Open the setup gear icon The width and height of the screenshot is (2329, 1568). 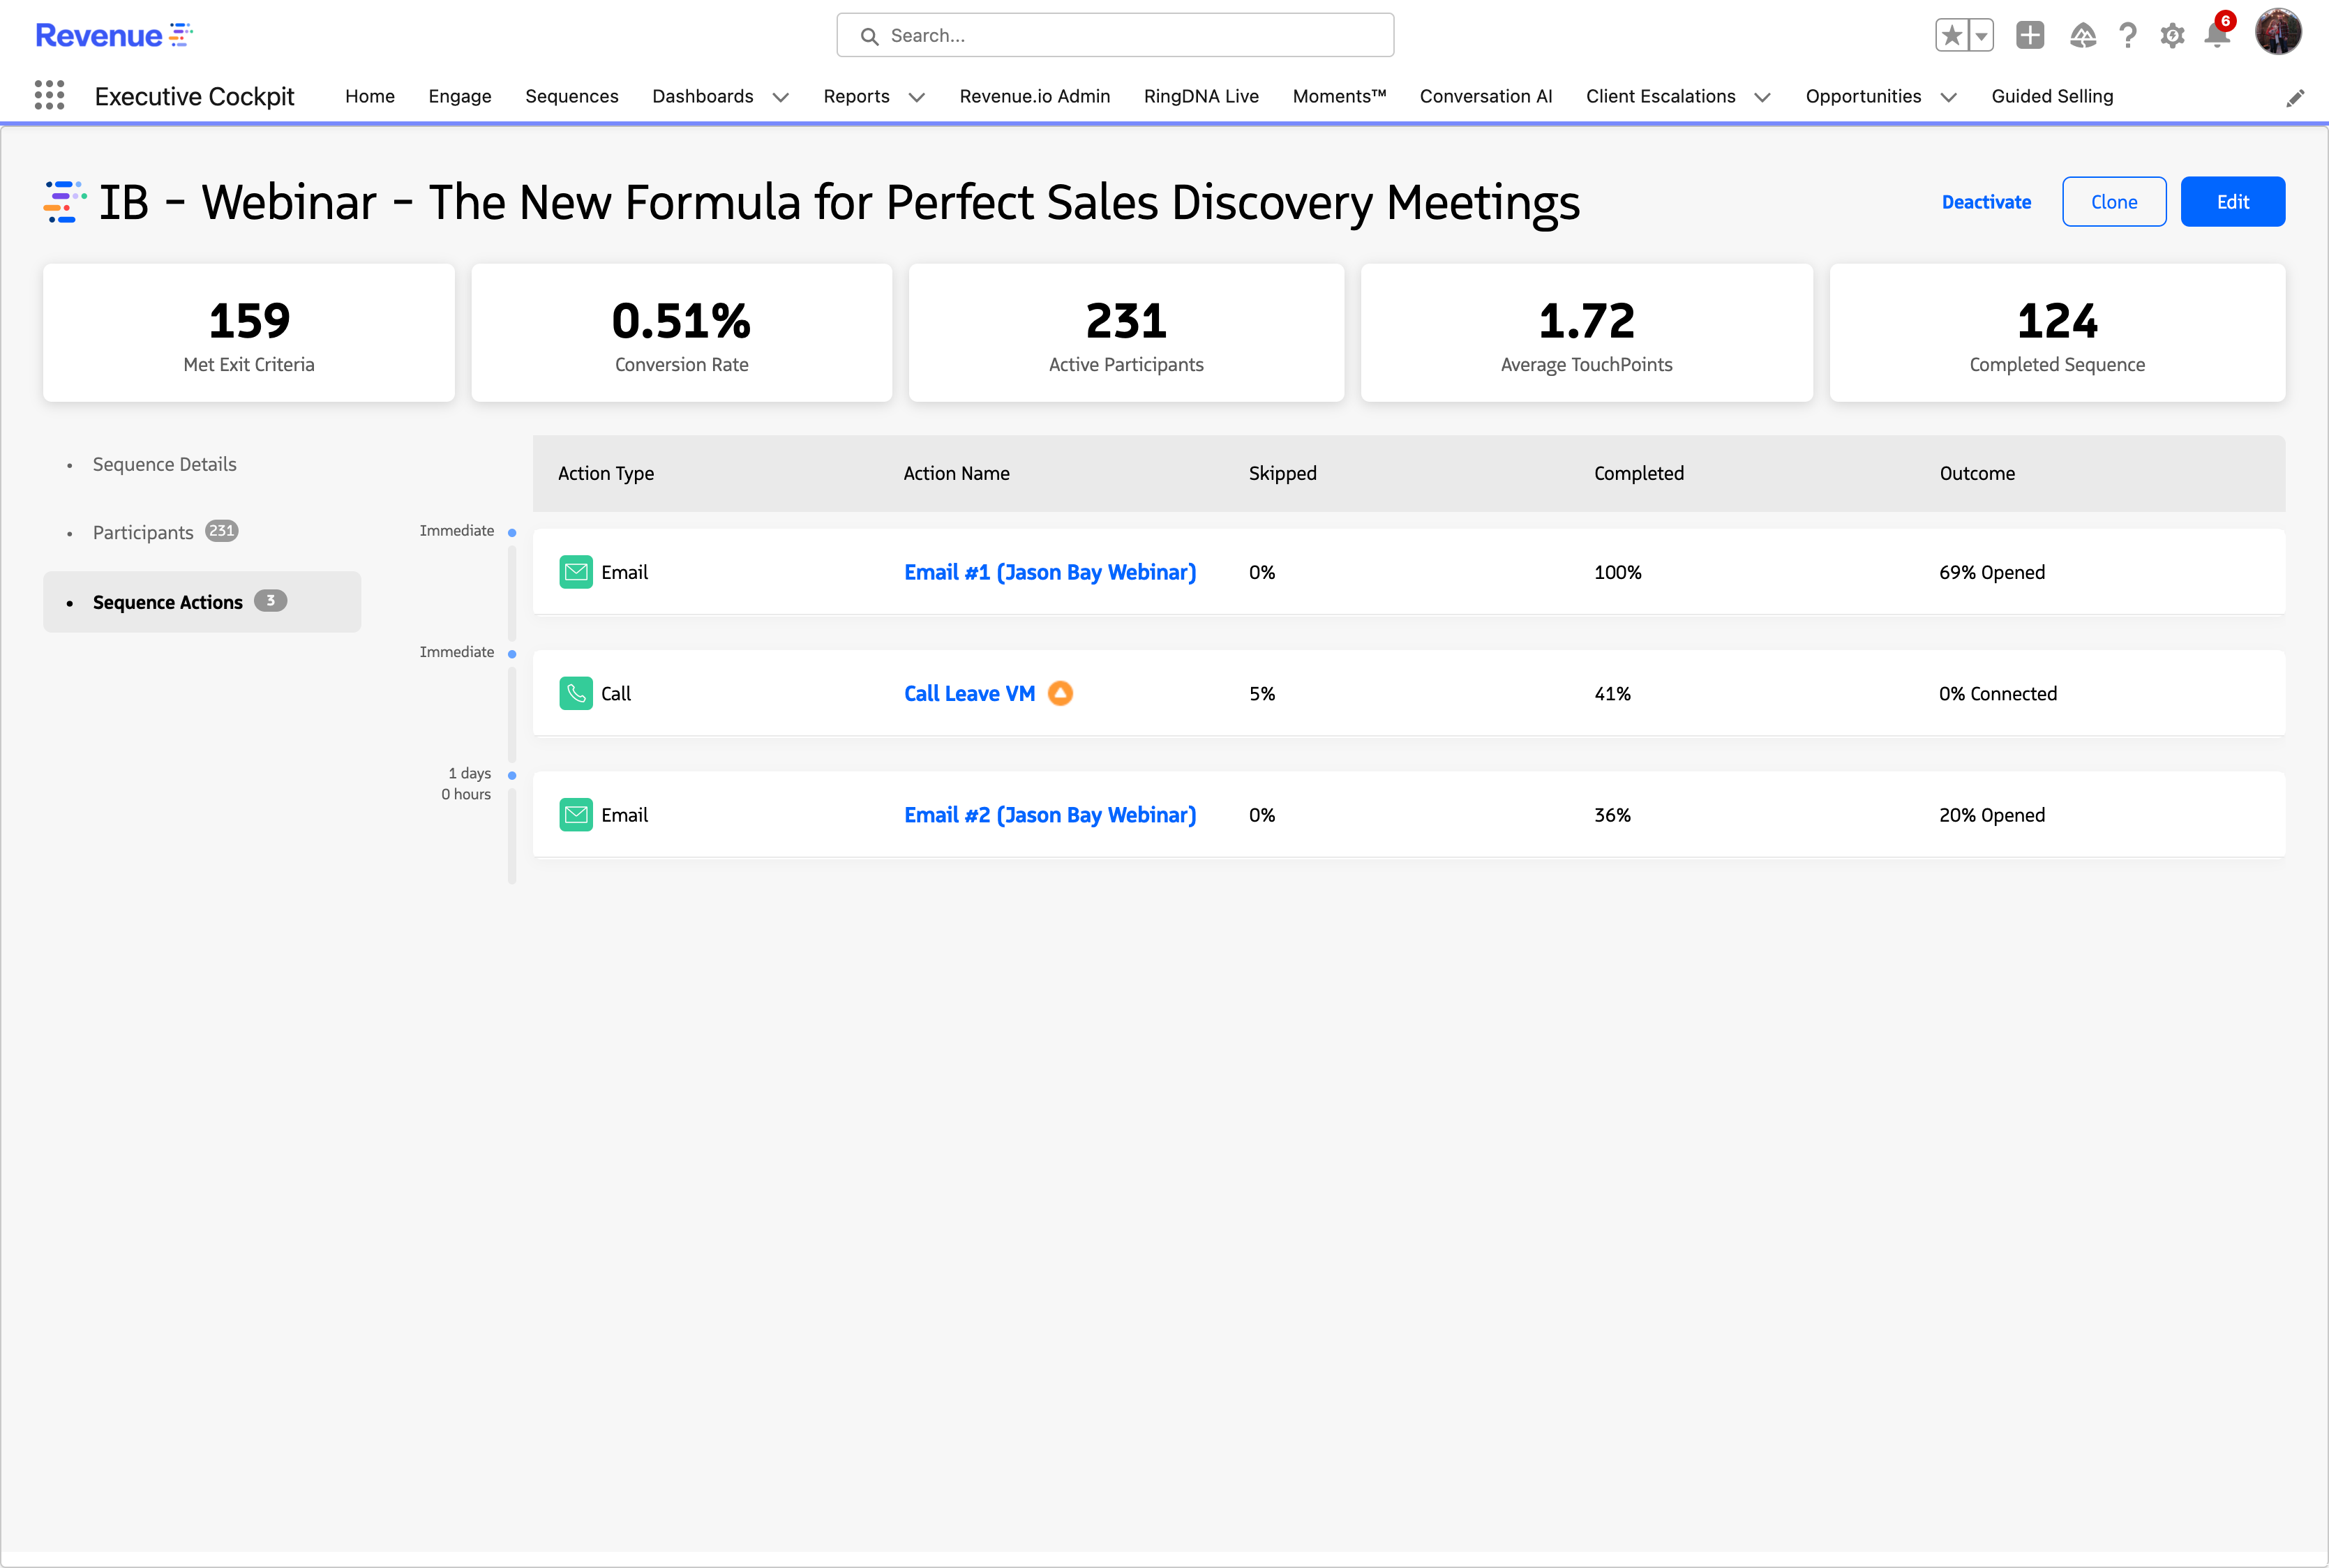coord(2172,36)
